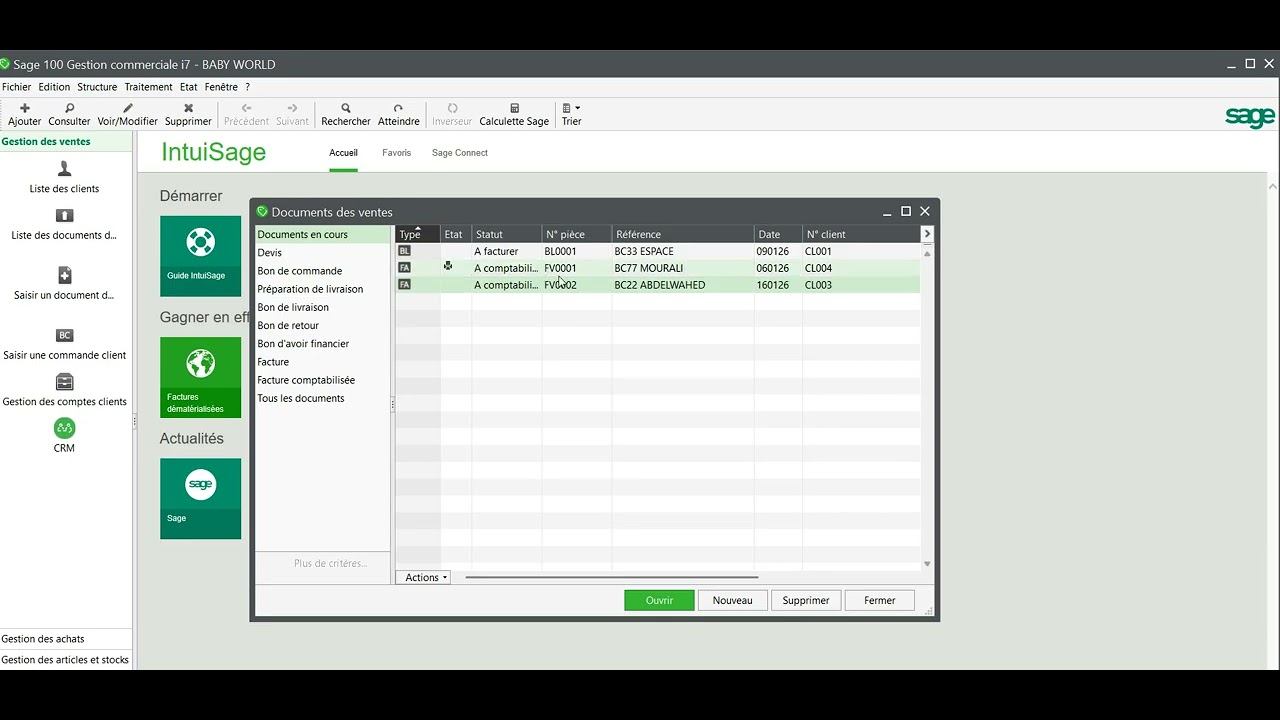
Task: Open Saisir un document sidebar icon
Action: tap(64, 275)
